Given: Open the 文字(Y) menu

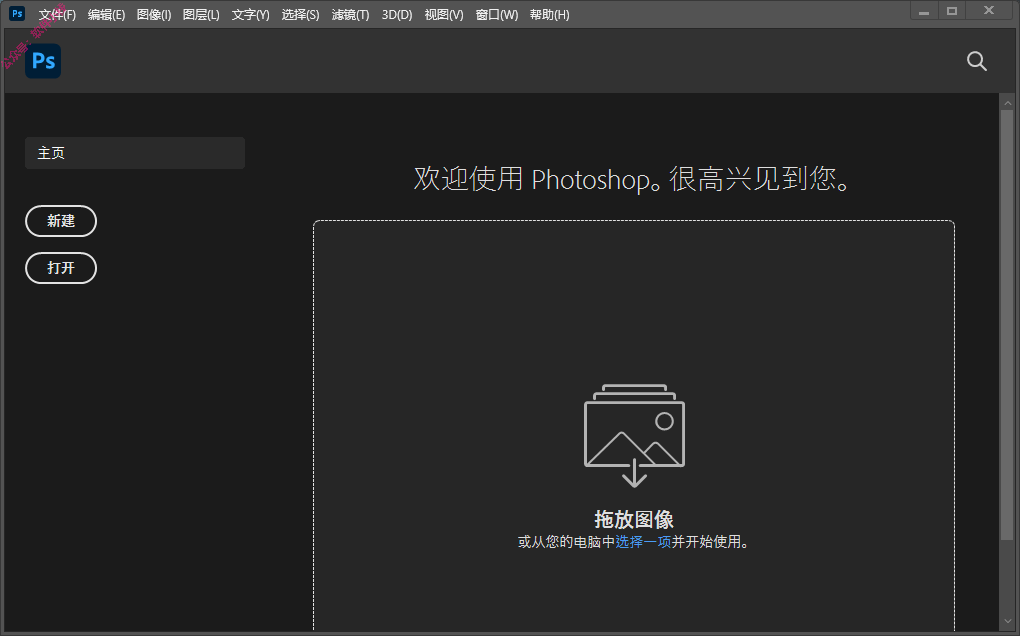Looking at the screenshot, I should pos(250,14).
